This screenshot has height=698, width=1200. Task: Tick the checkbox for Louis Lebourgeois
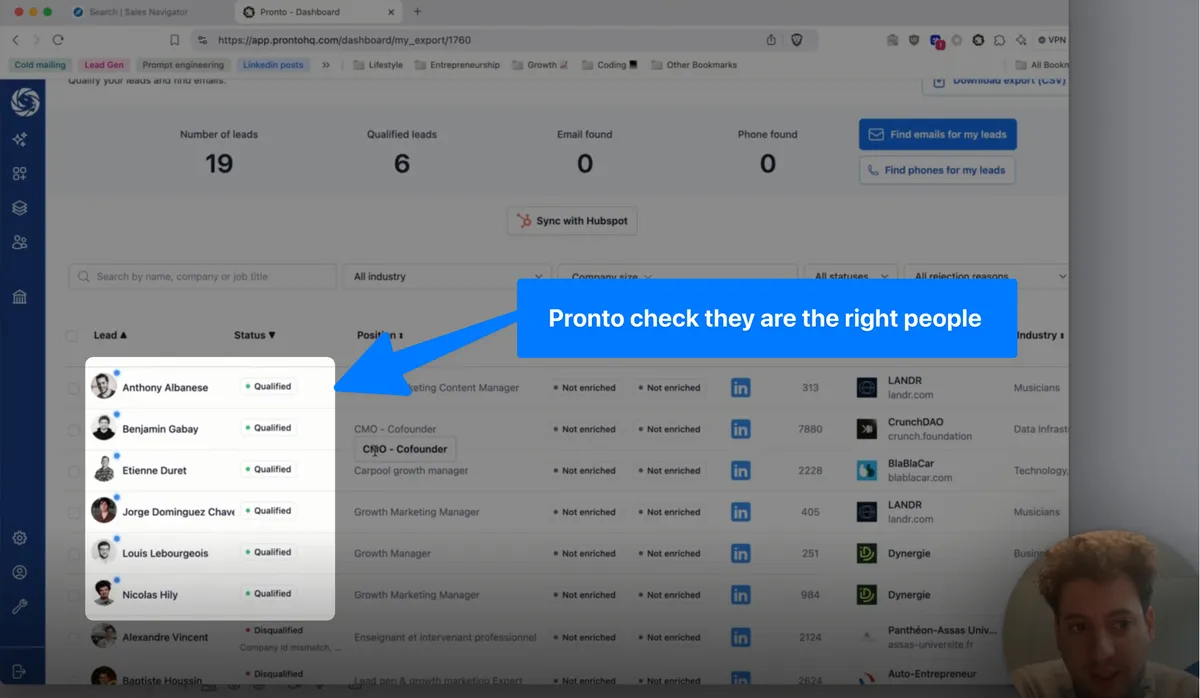73,554
